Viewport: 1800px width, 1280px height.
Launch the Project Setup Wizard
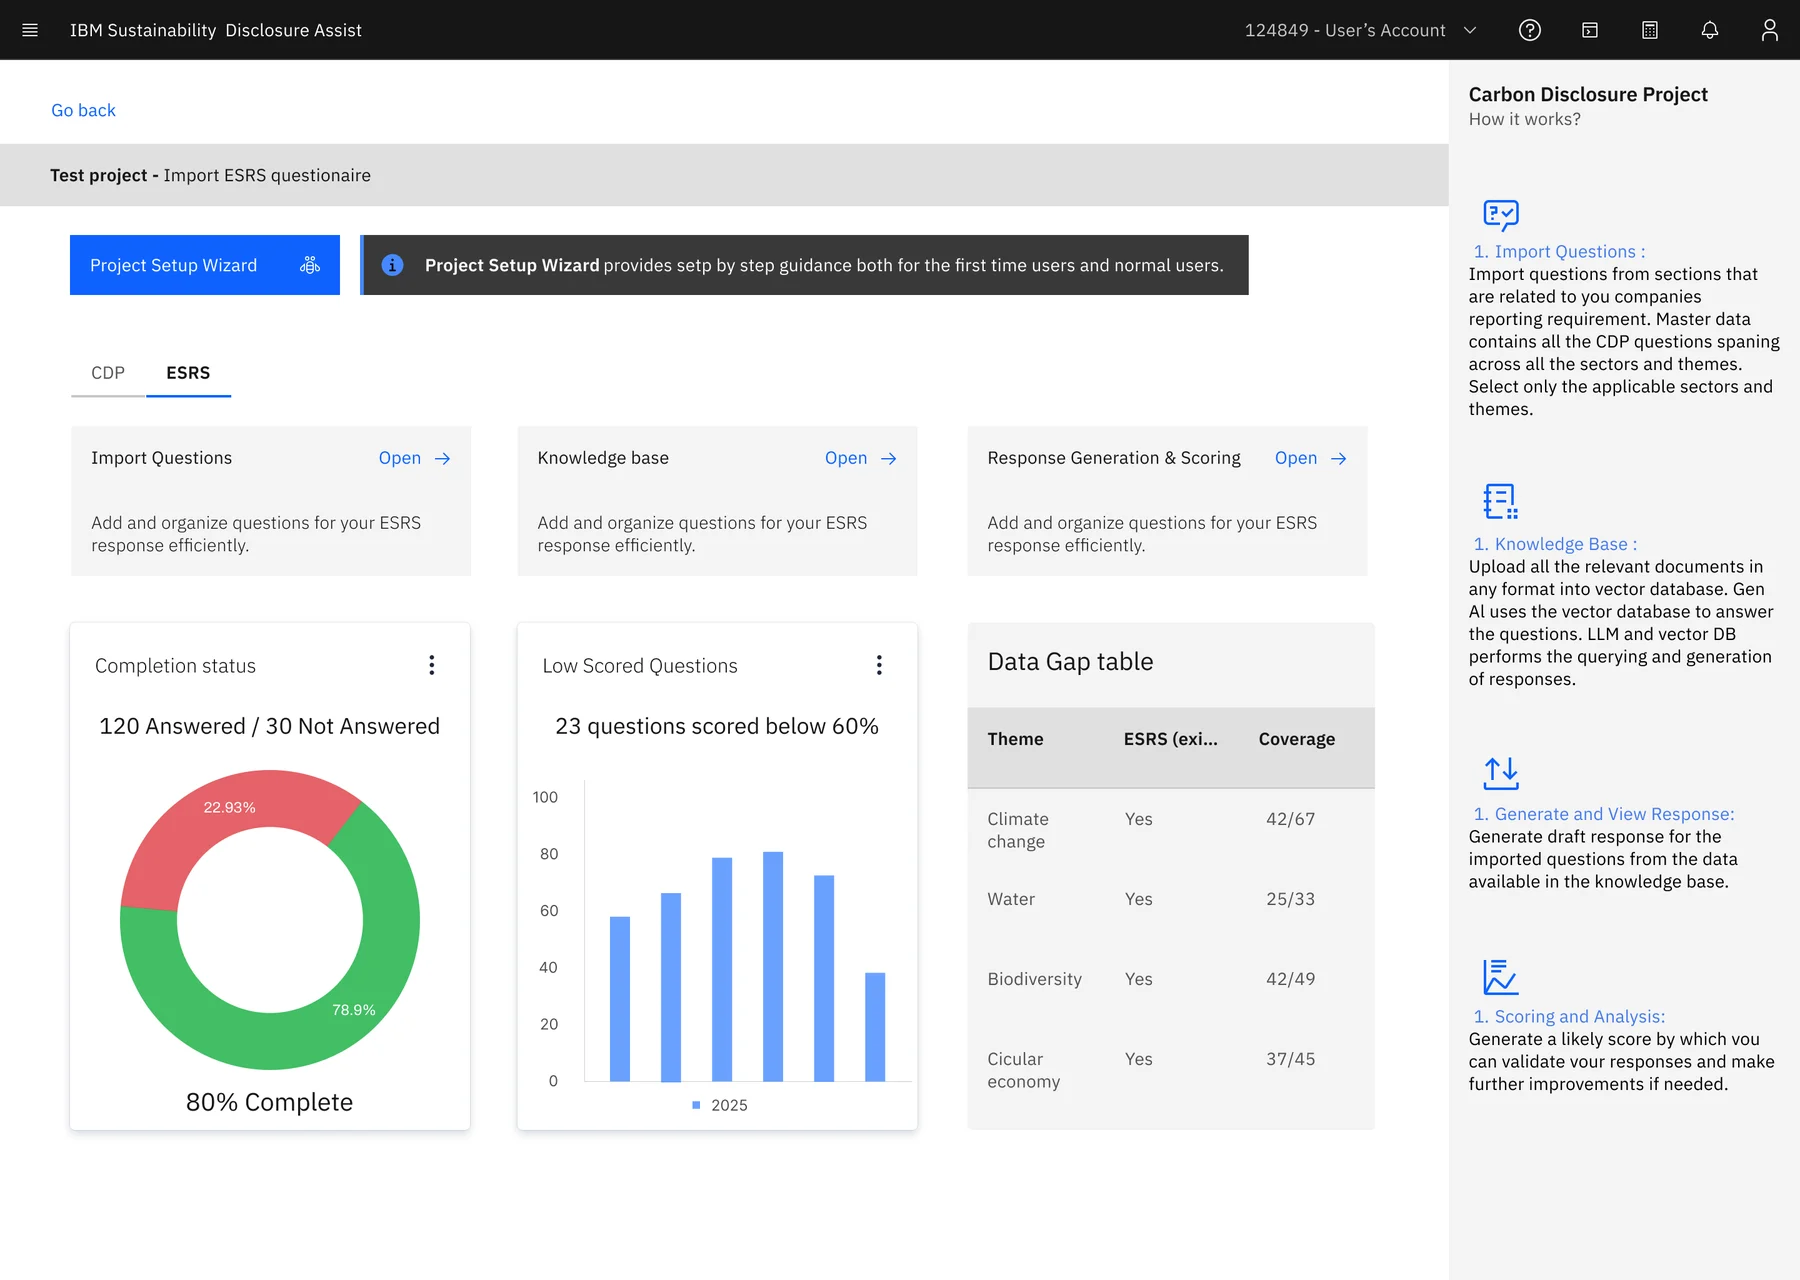205,265
